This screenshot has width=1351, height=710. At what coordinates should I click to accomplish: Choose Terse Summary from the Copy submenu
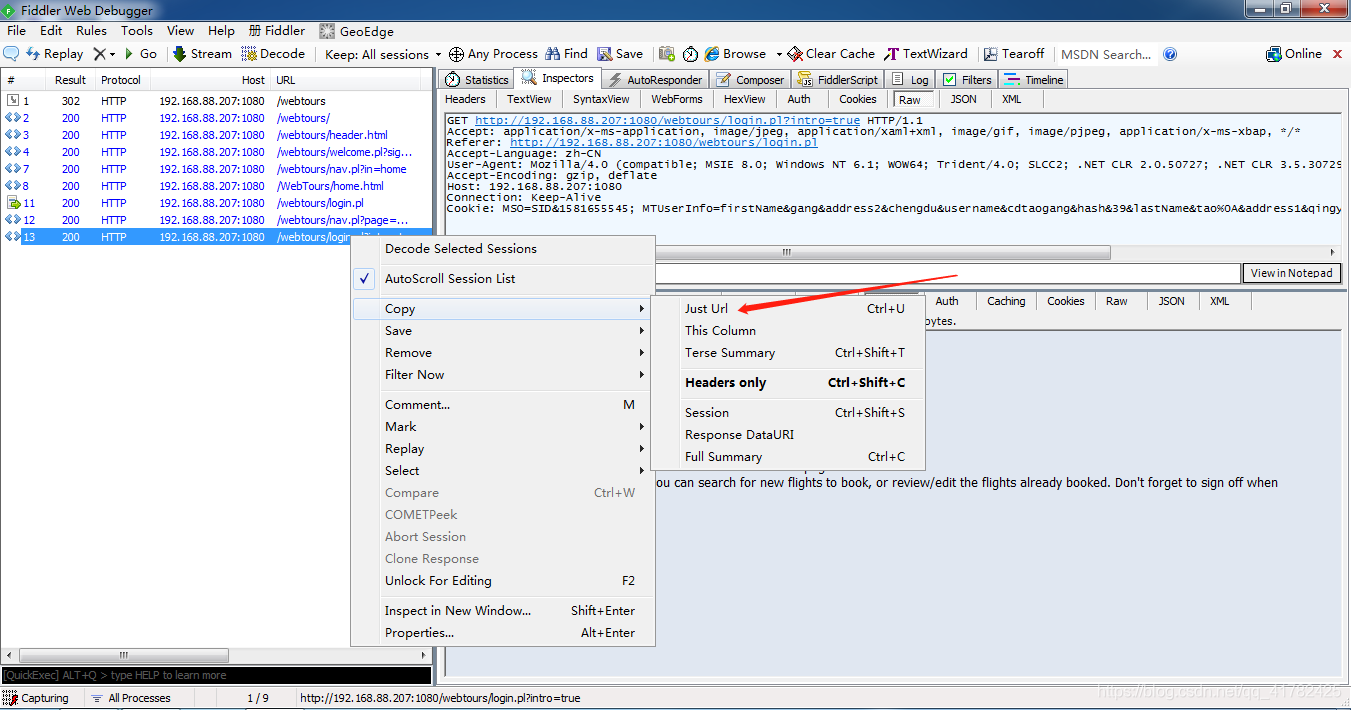tap(788, 353)
